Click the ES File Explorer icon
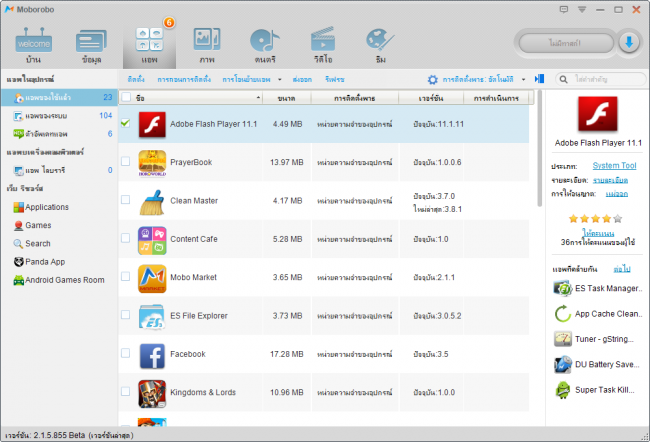The height and width of the screenshot is (442, 650). 152,317
